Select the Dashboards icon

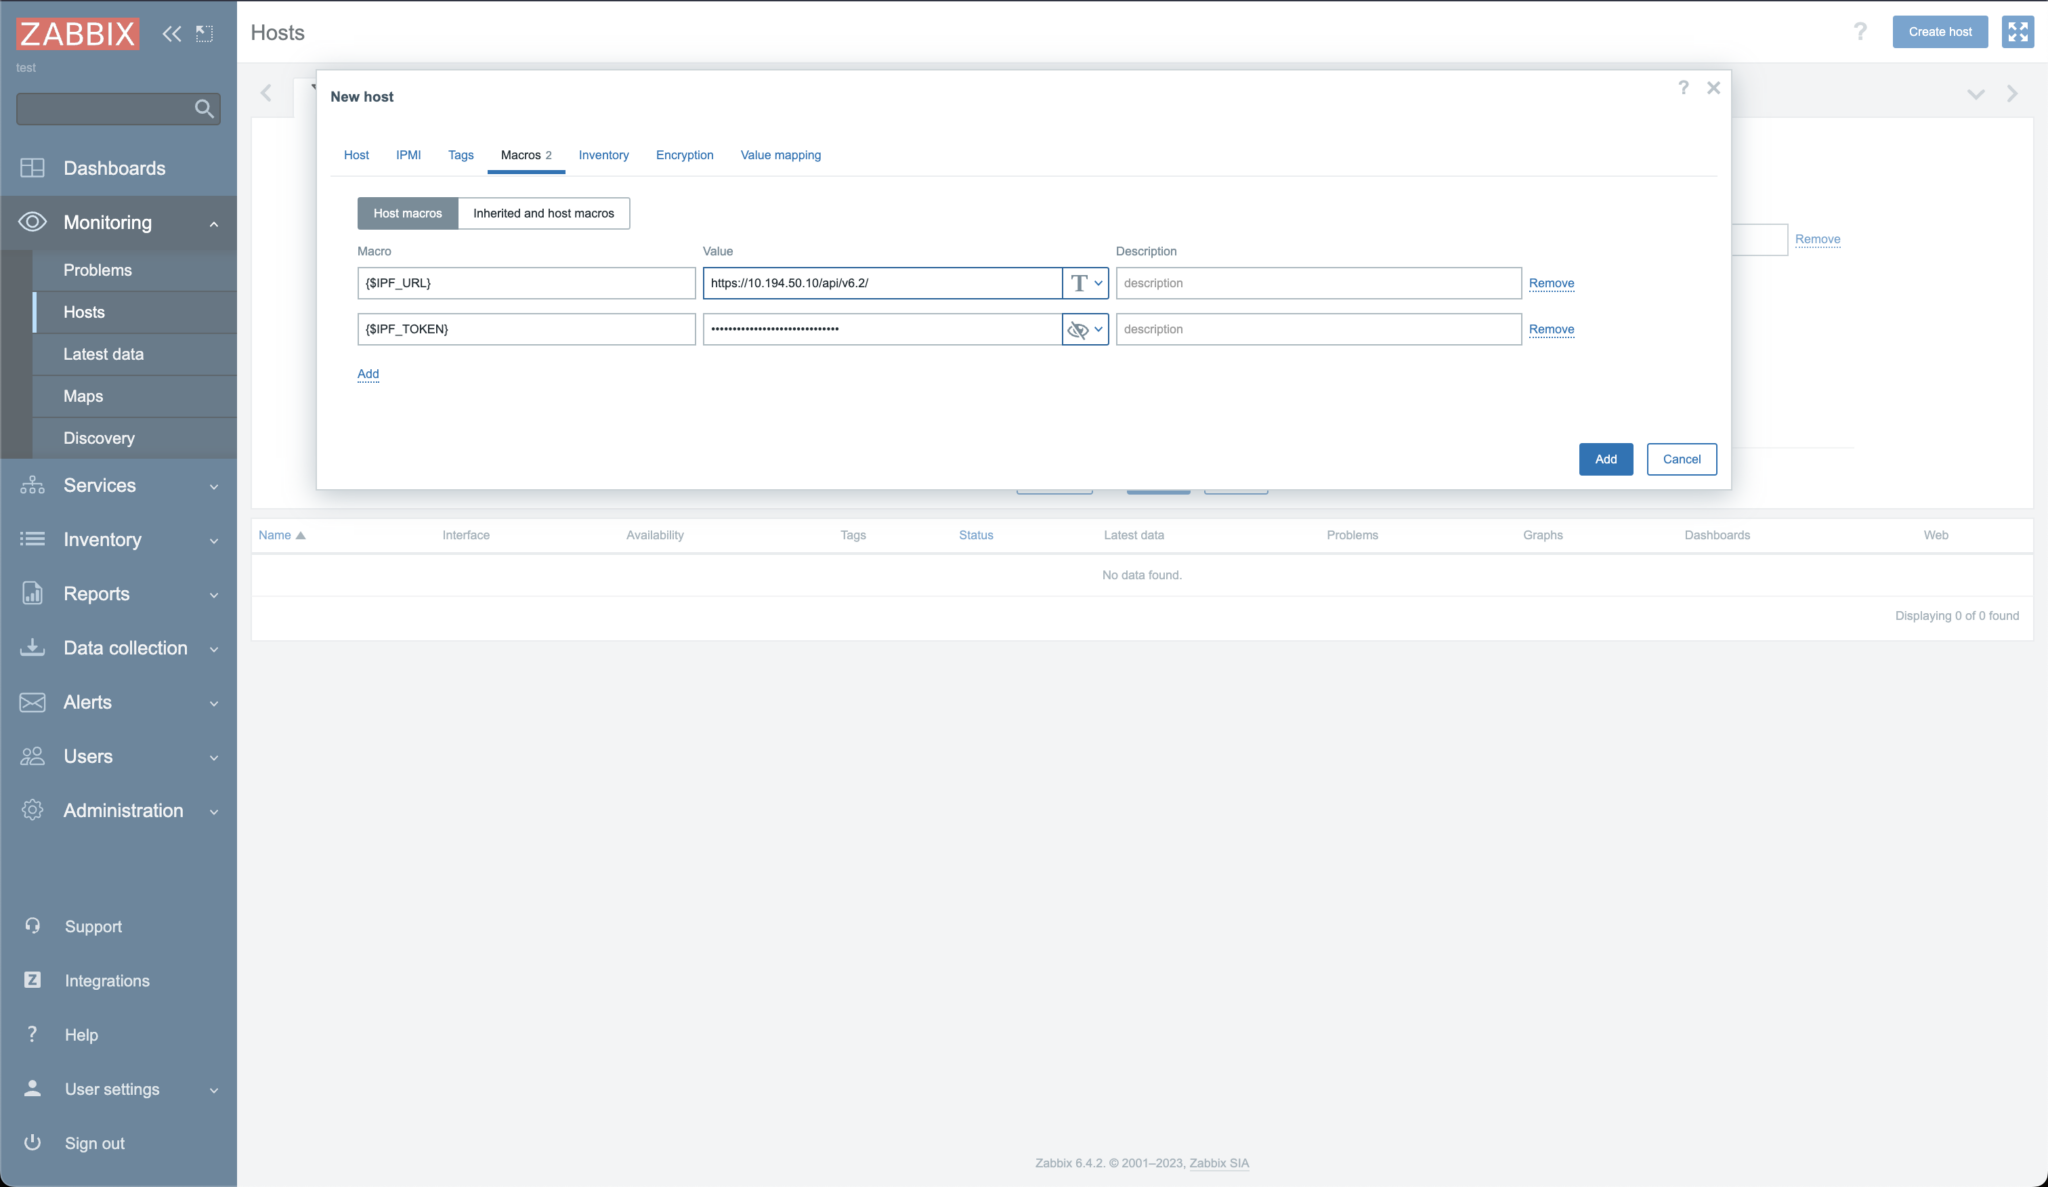pos(32,168)
